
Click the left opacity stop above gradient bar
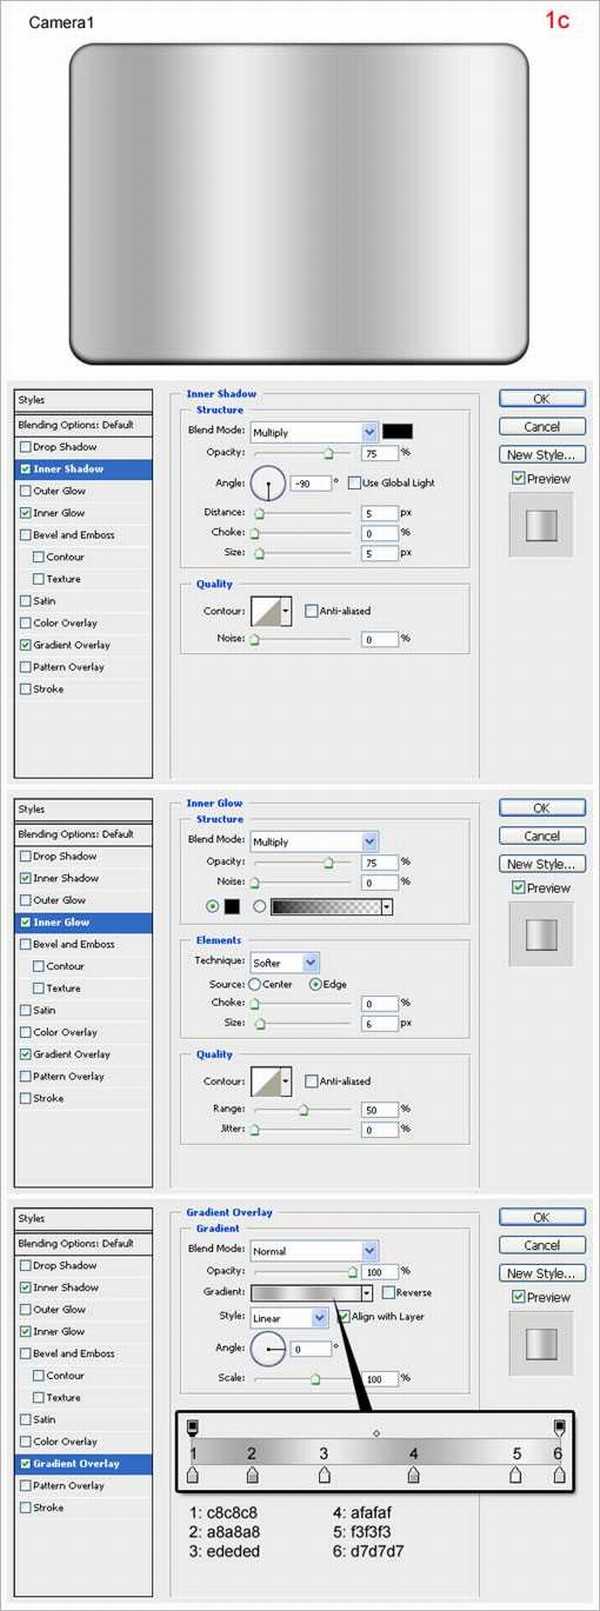pyautogui.click(x=193, y=1426)
